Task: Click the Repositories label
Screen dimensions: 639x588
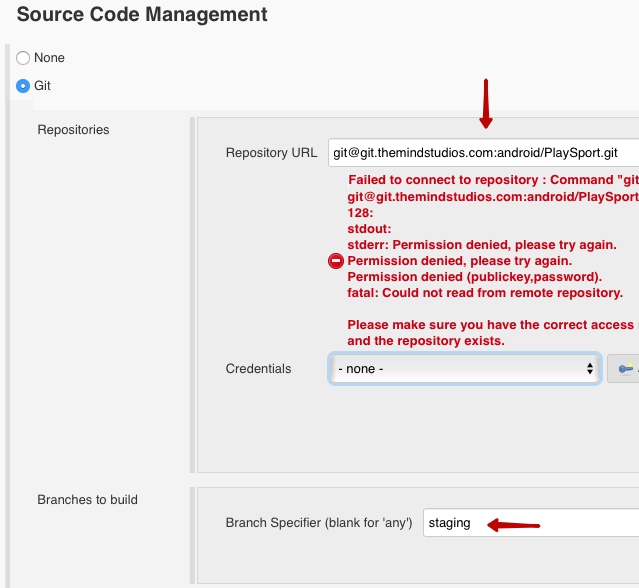Action: tap(73, 130)
